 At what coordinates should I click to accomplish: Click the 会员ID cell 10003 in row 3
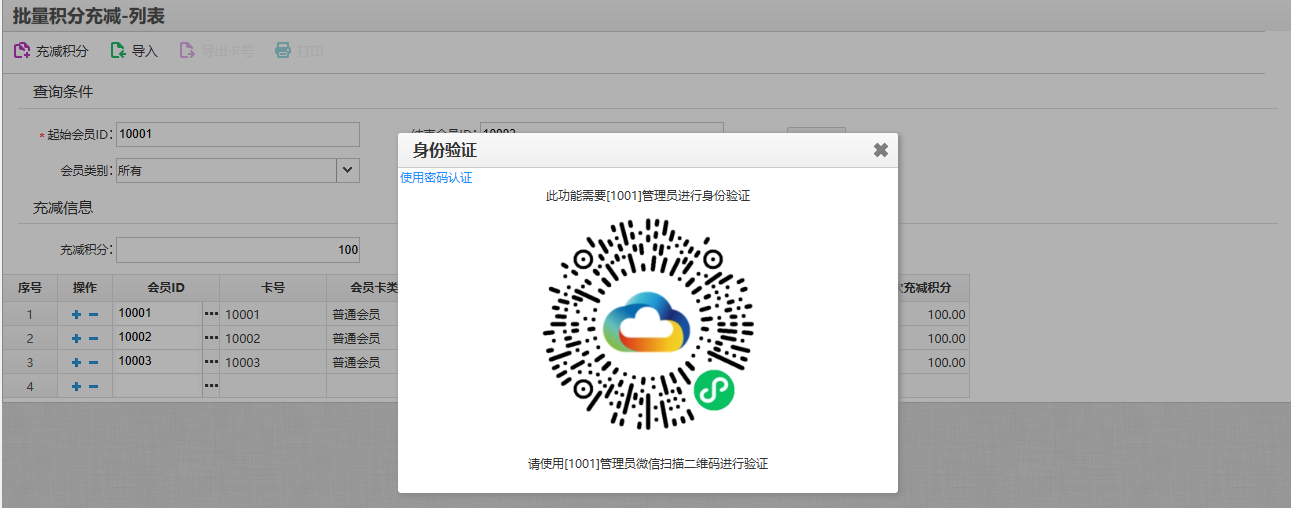coord(158,361)
